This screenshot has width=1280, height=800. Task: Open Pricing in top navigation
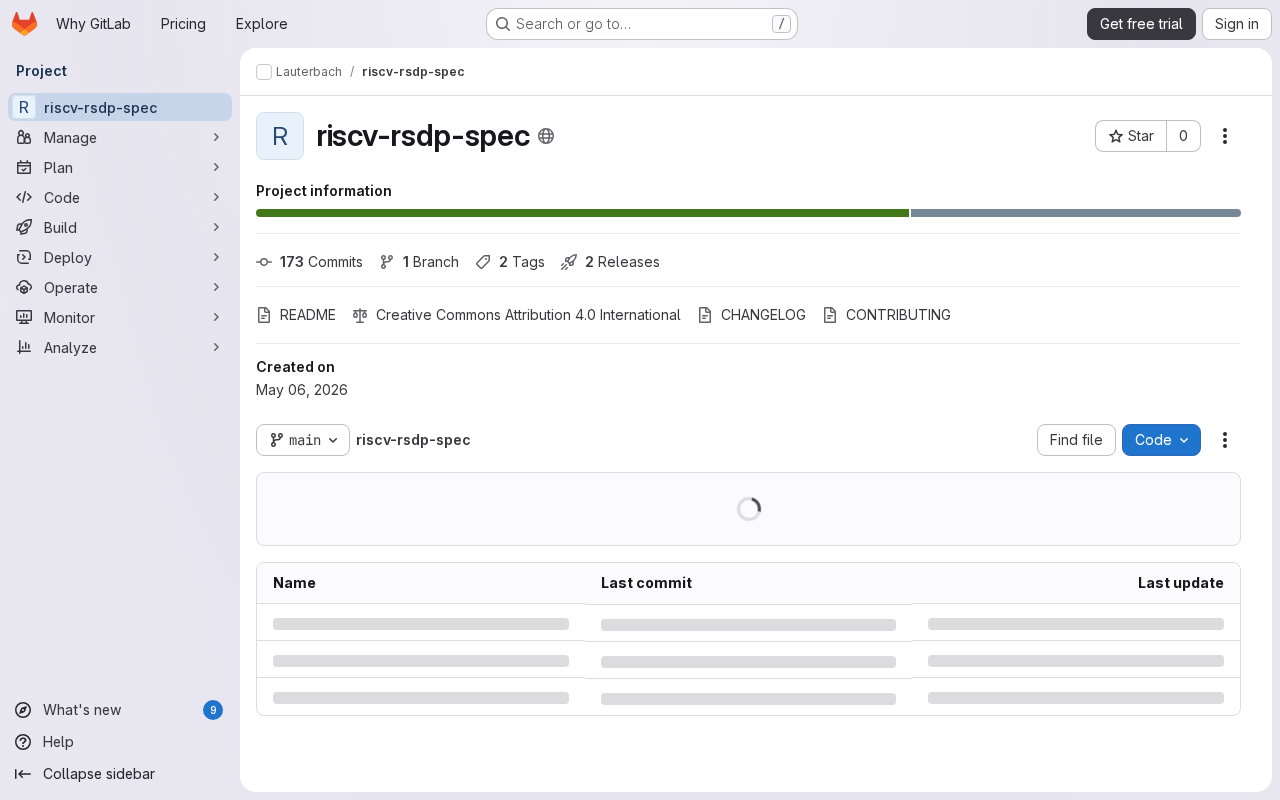183,24
